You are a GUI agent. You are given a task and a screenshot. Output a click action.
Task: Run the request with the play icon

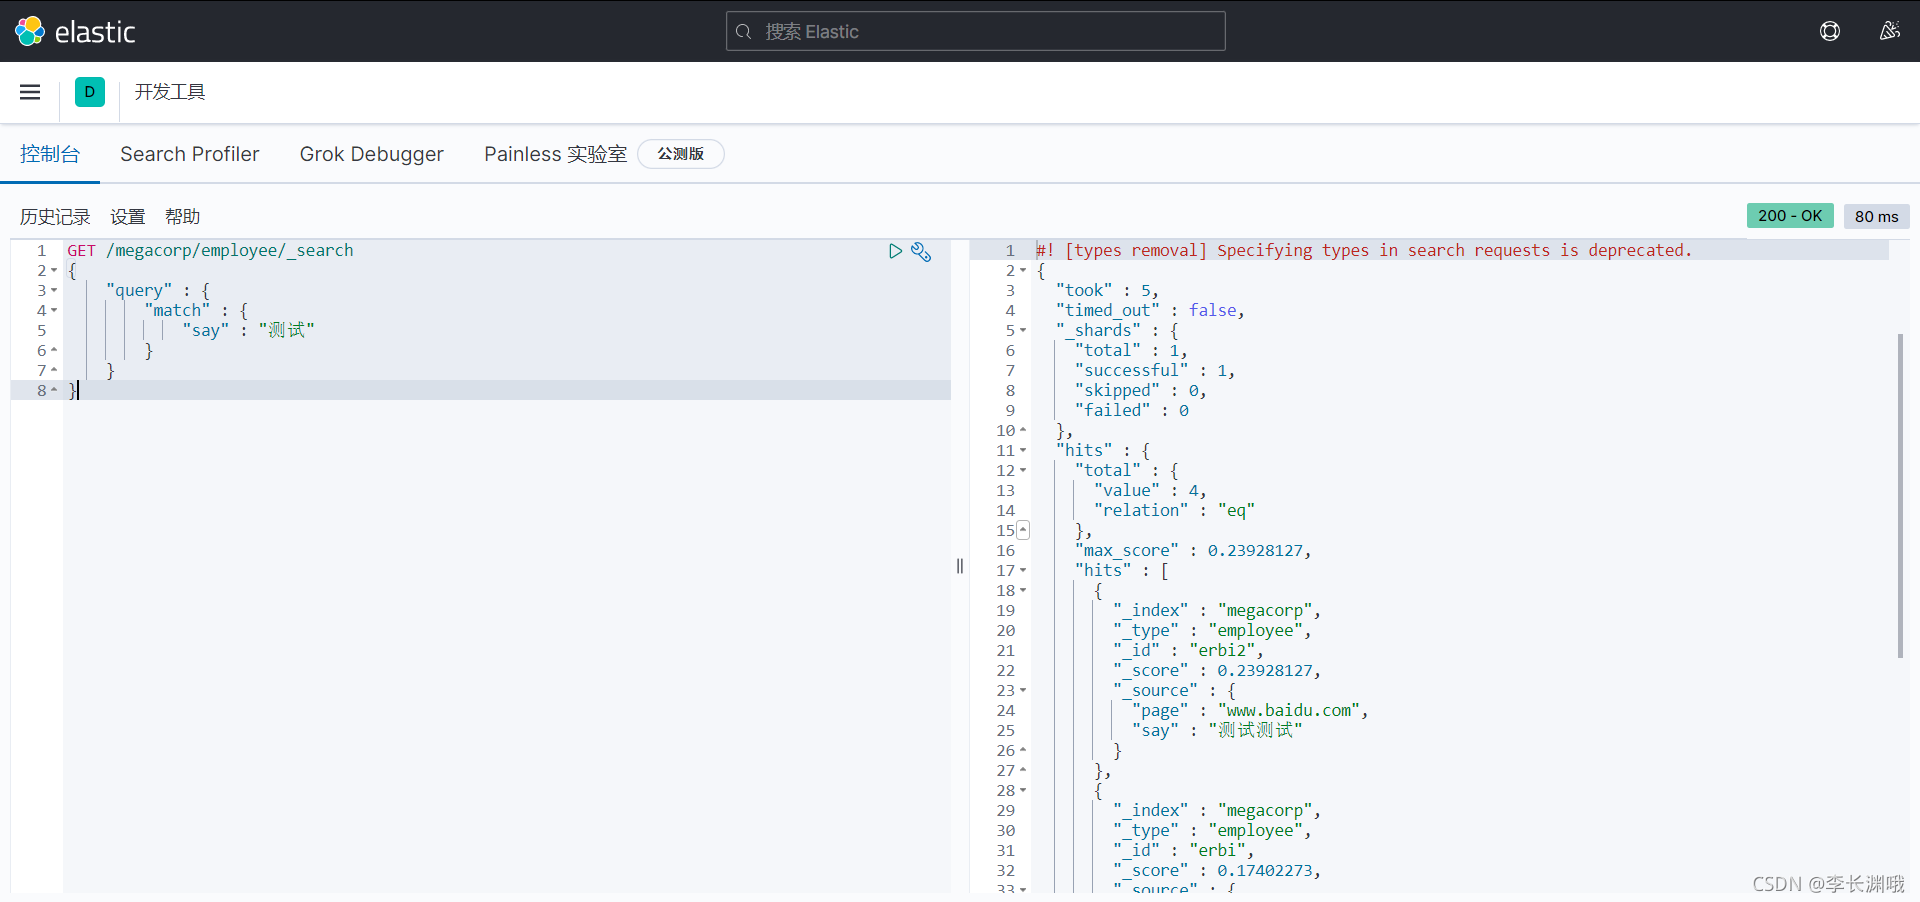pyautogui.click(x=895, y=251)
